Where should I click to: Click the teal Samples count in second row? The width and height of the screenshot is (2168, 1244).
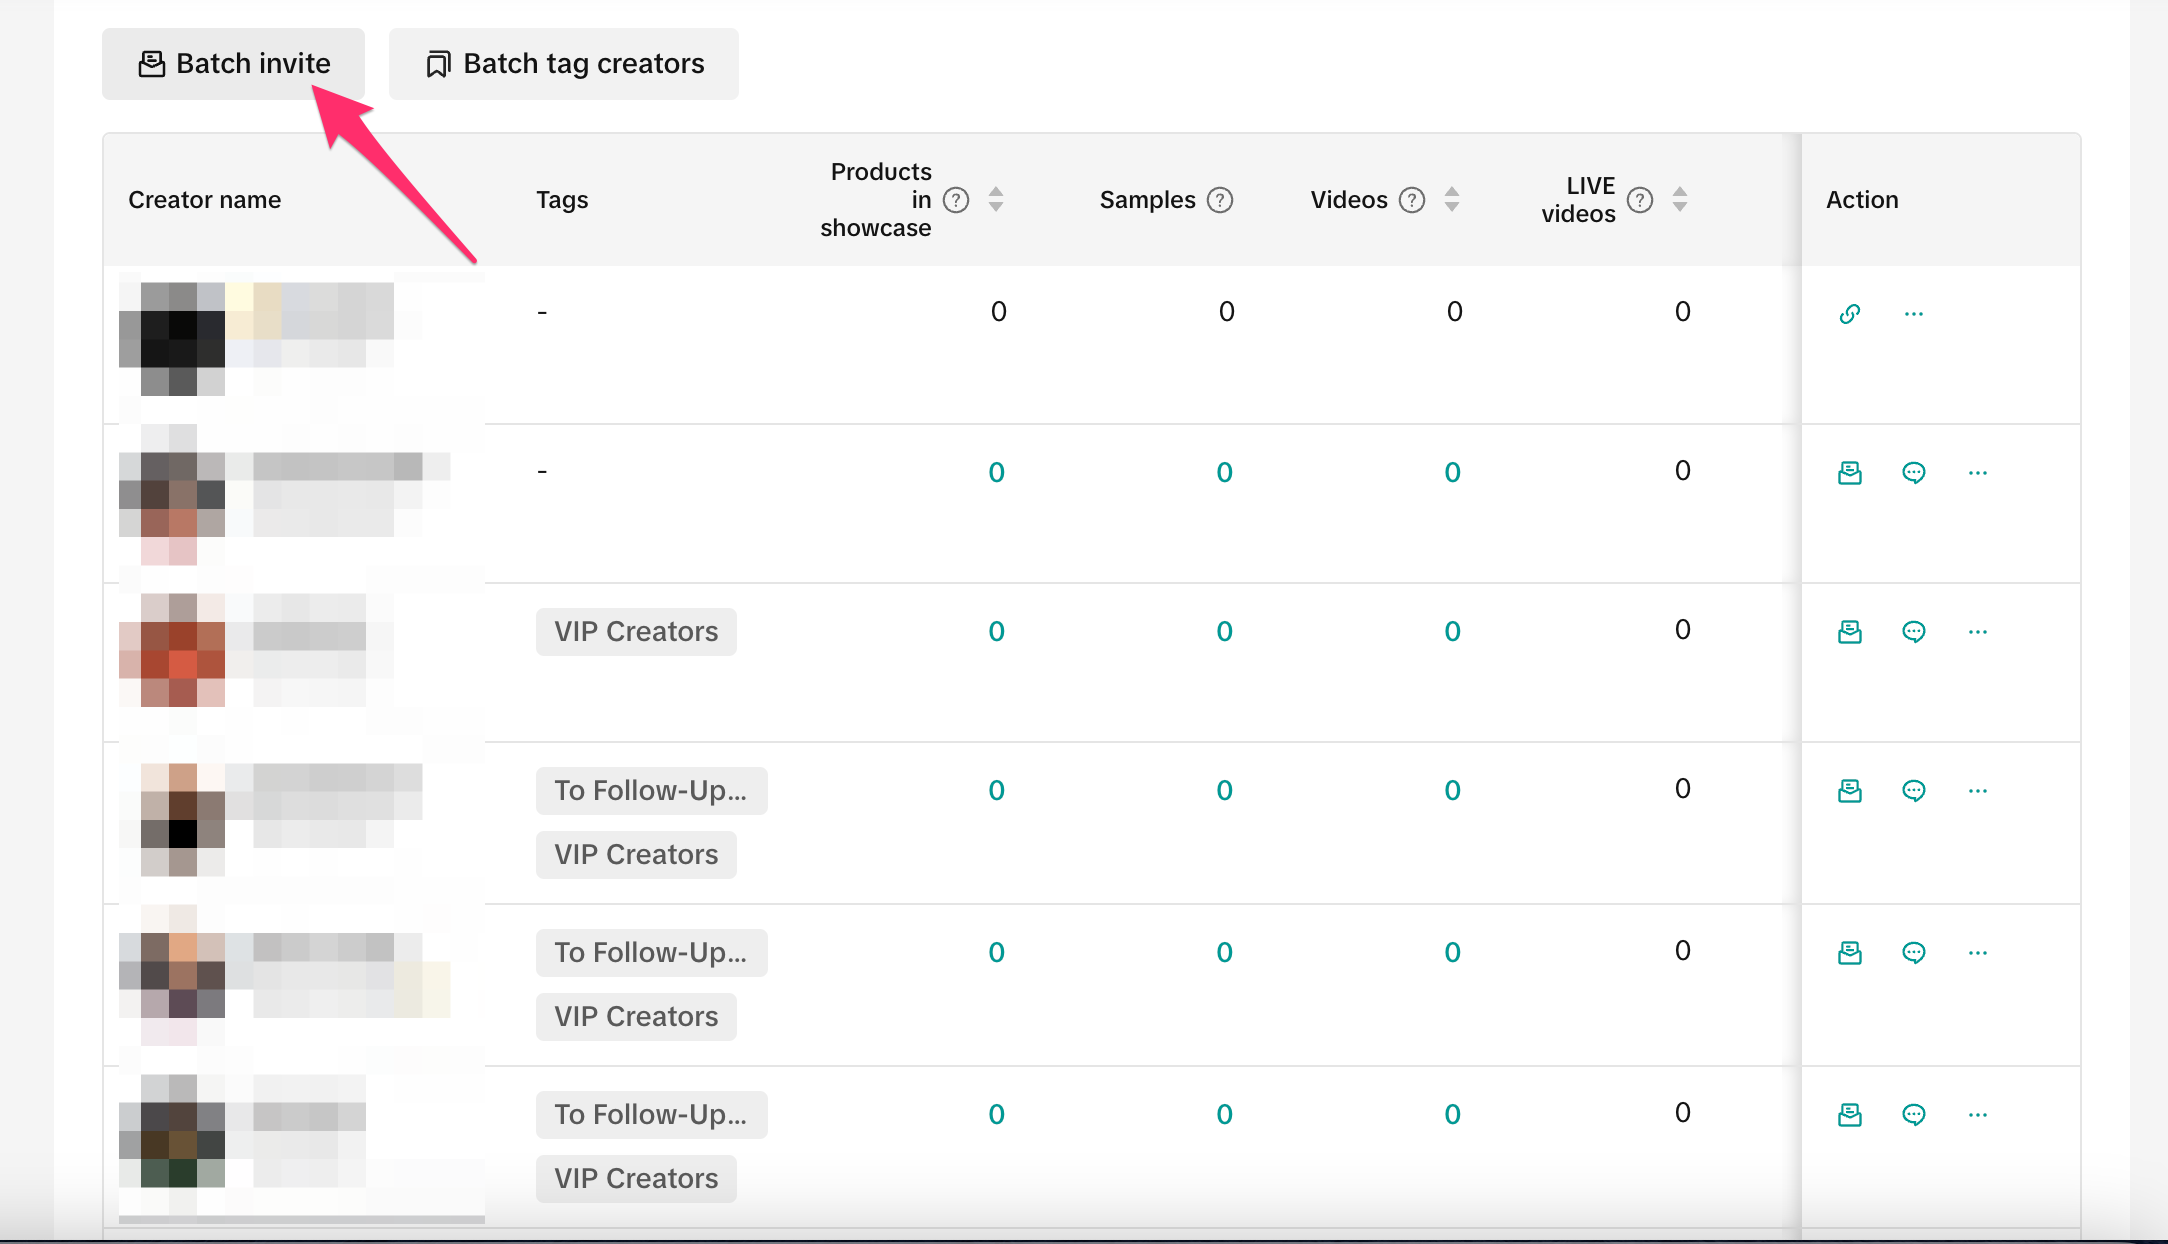click(x=1224, y=473)
